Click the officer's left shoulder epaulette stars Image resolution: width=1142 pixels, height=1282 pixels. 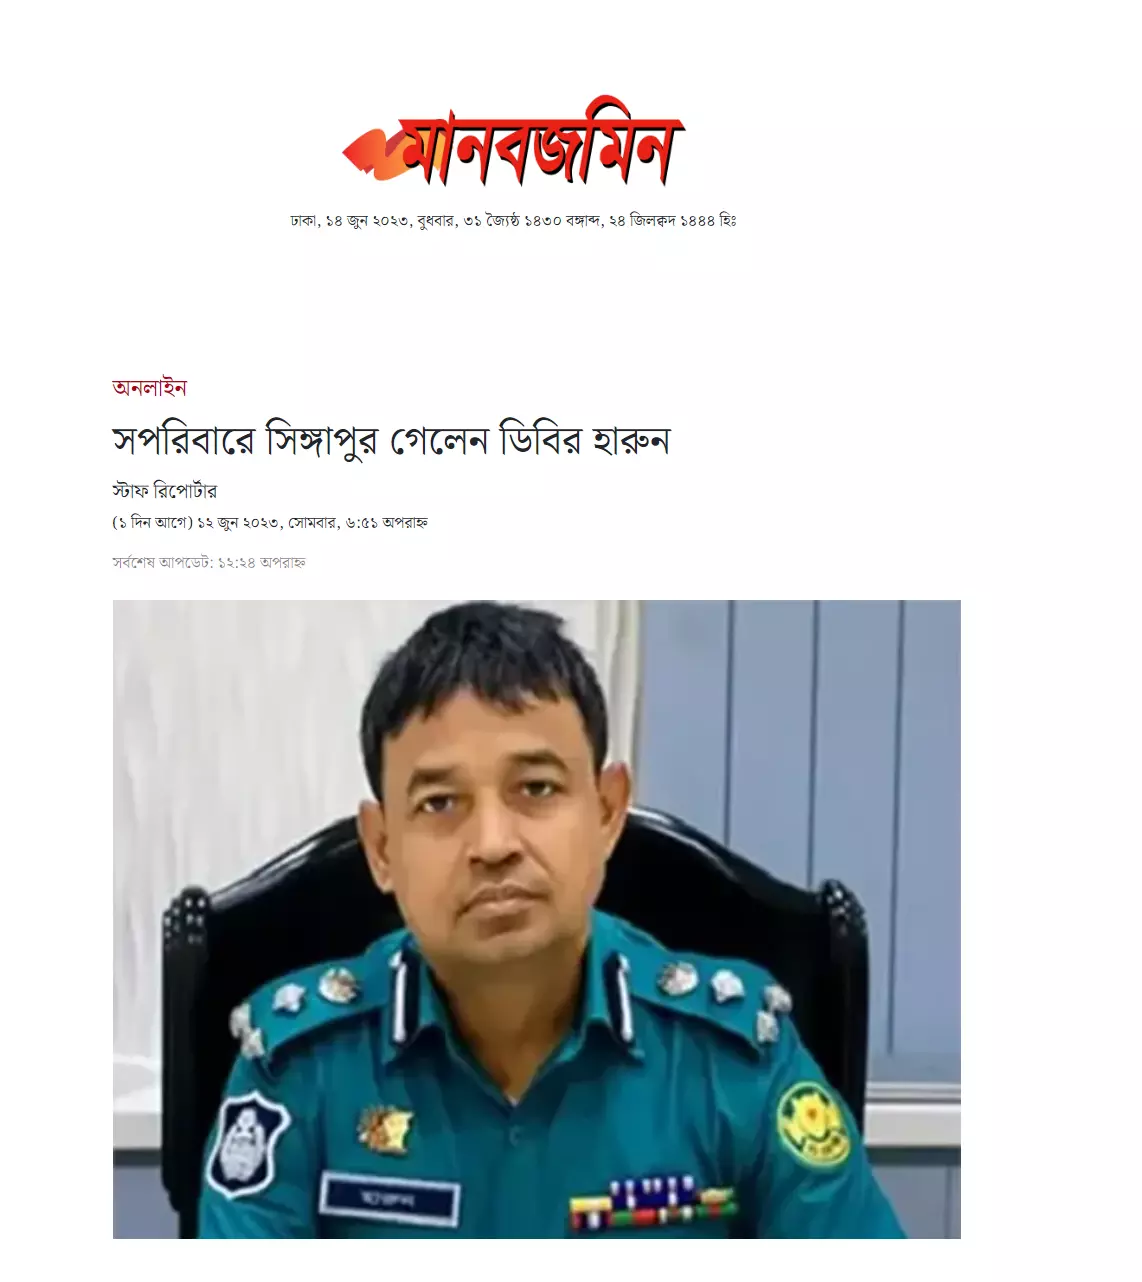click(x=718, y=993)
